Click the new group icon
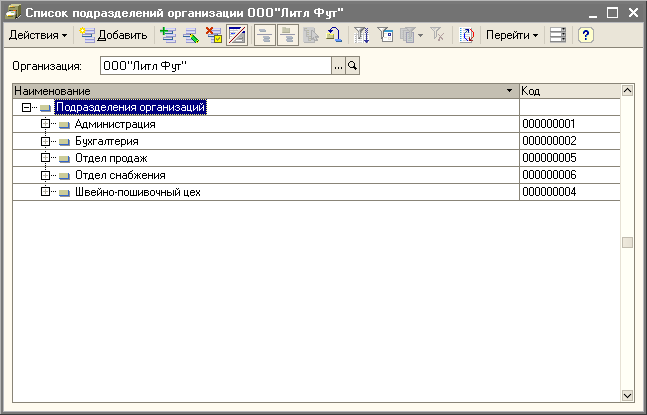The image size is (647, 415). (x=168, y=35)
